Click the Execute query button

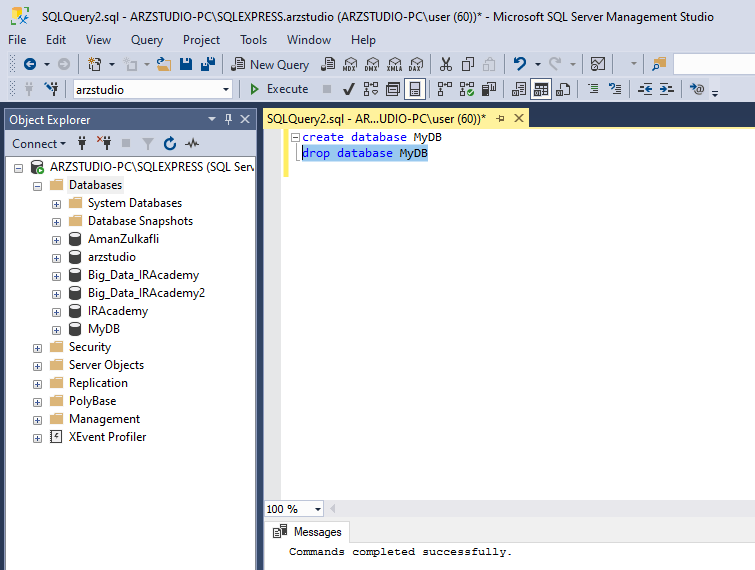[x=279, y=89]
